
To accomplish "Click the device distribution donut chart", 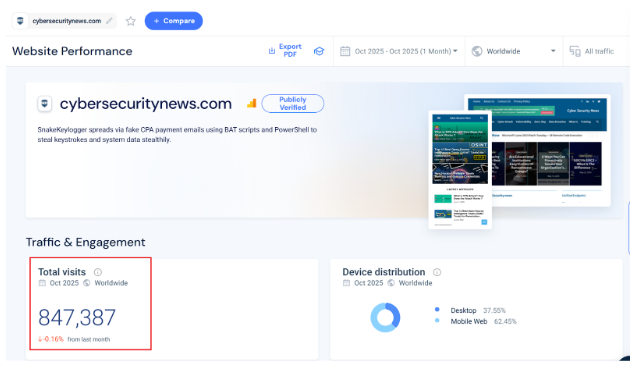I will [x=385, y=317].
